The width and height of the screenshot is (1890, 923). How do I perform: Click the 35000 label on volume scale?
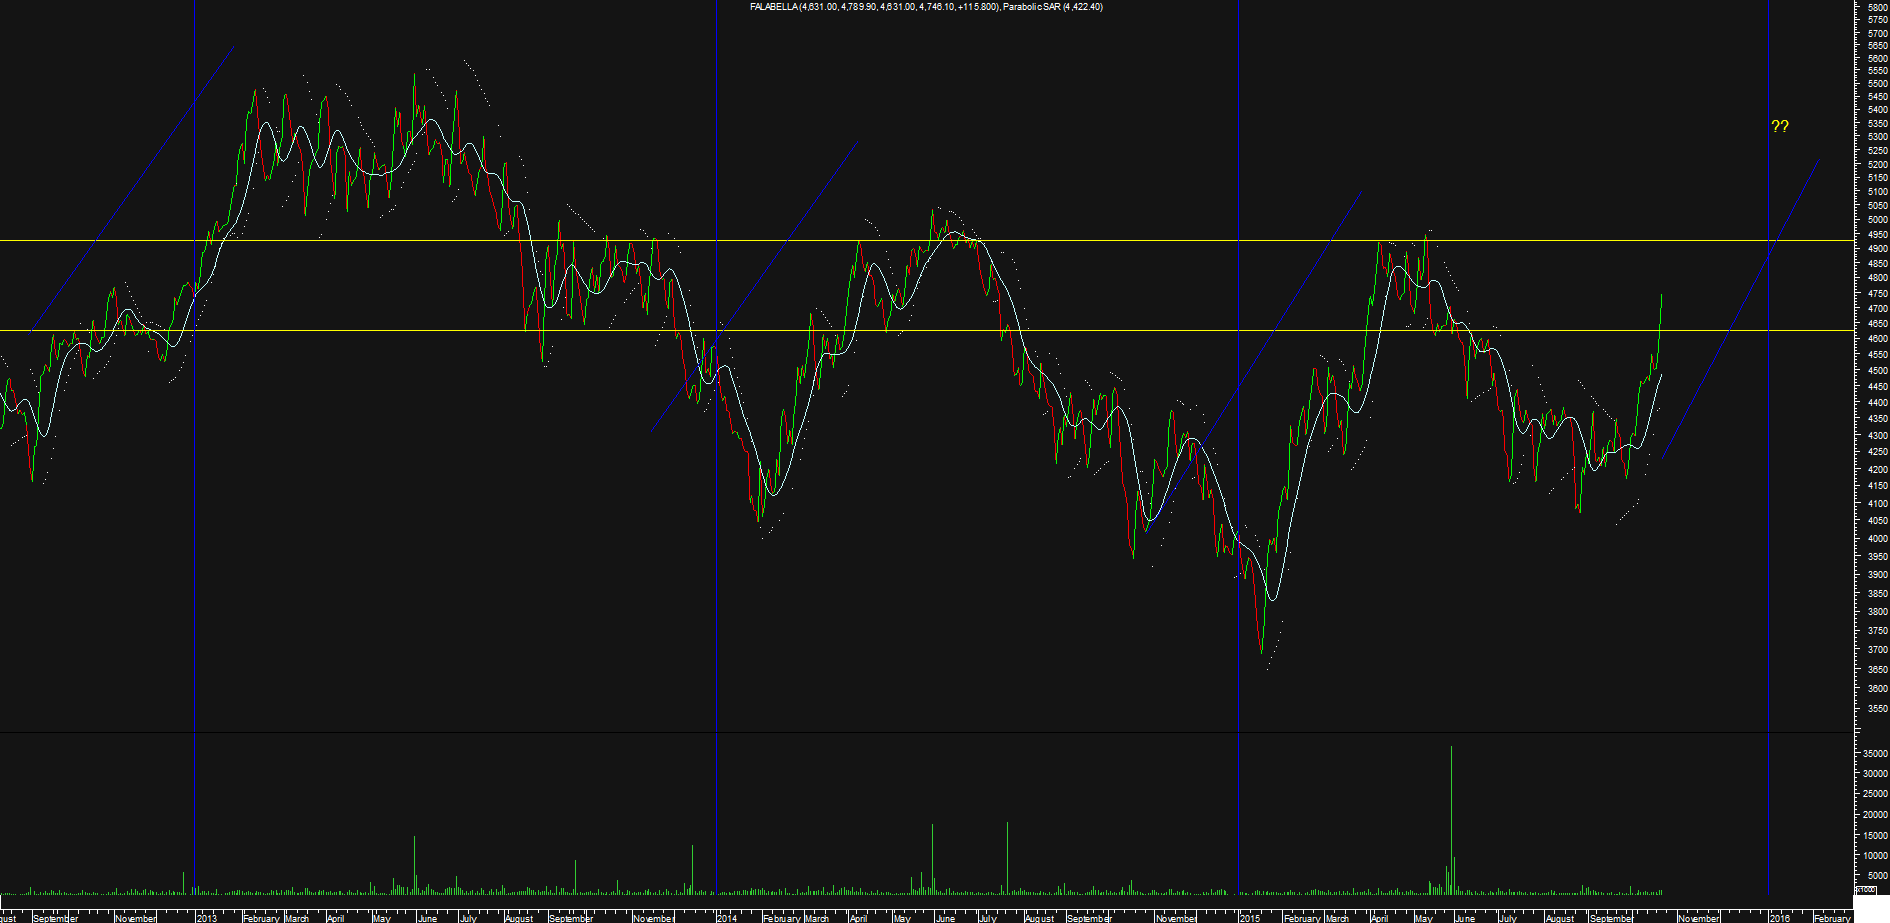(1874, 754)
